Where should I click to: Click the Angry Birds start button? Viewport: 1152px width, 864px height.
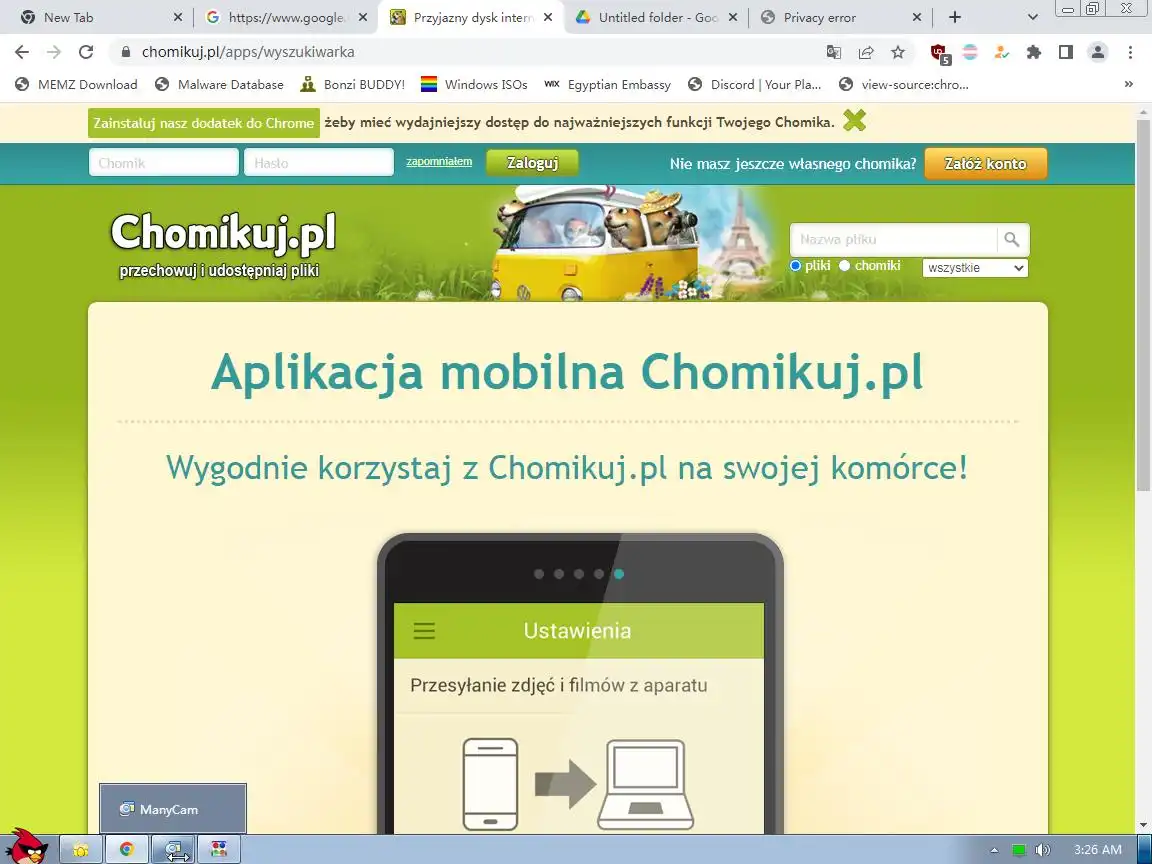[x=27, y=846]
